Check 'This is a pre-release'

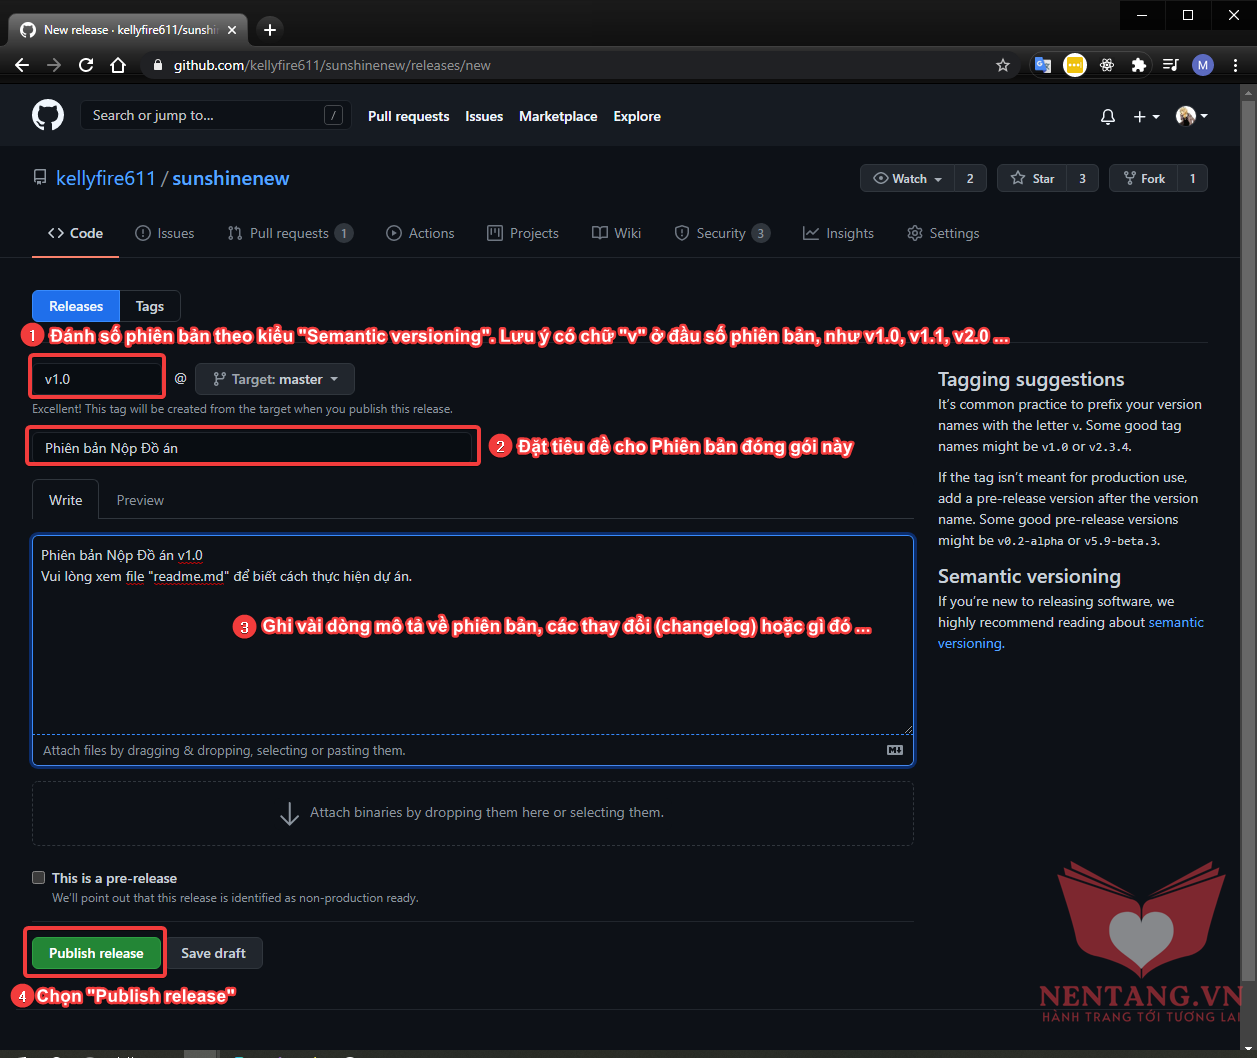[39, 878]
